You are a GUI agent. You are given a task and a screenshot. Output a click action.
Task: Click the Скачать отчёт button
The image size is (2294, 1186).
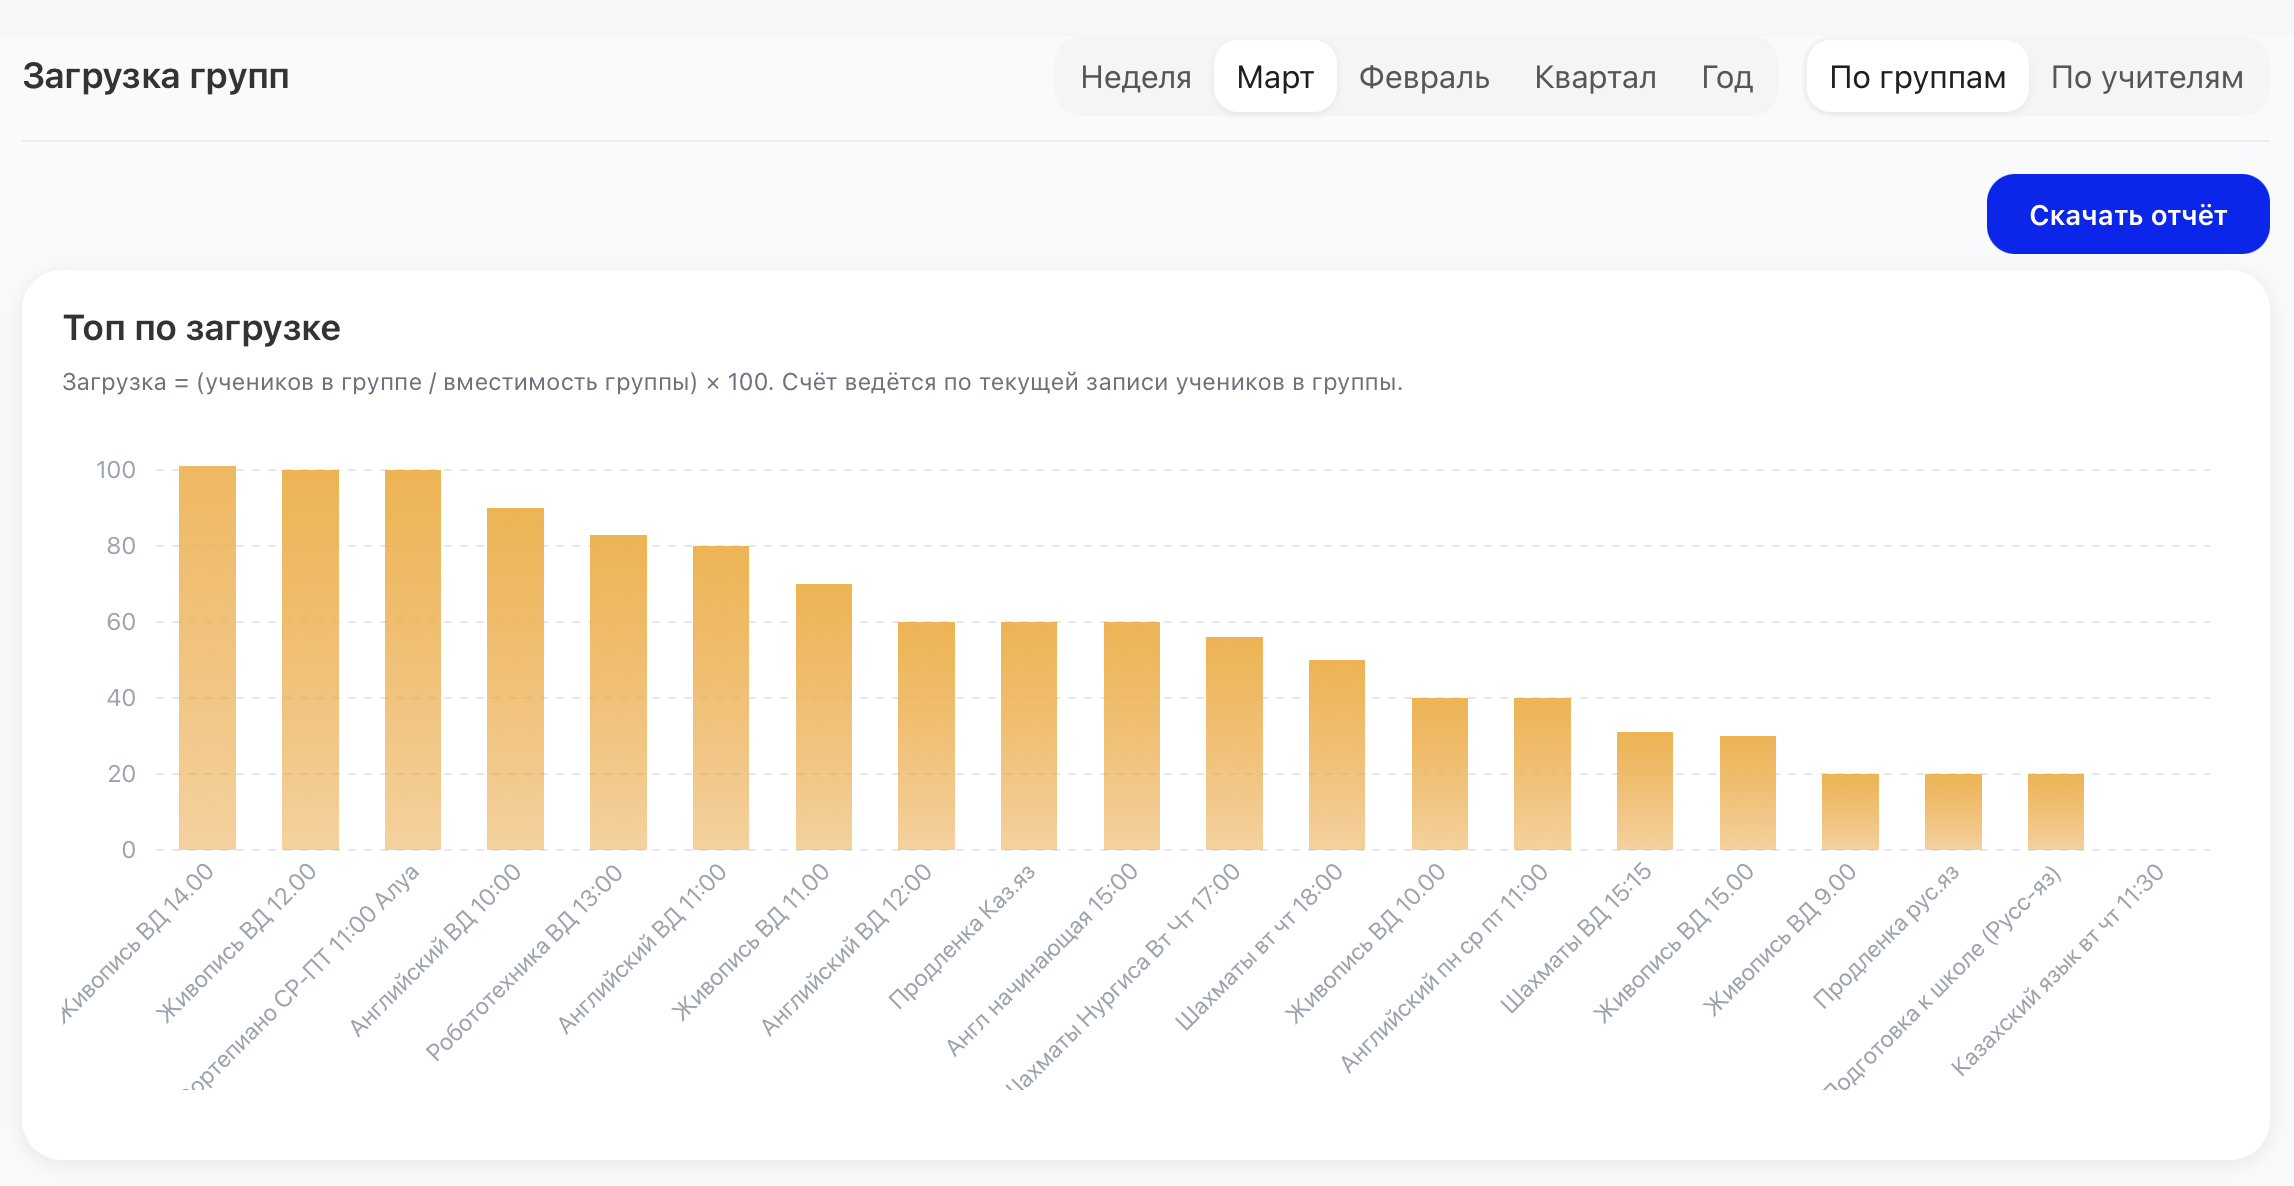(x=2127, y=215)
